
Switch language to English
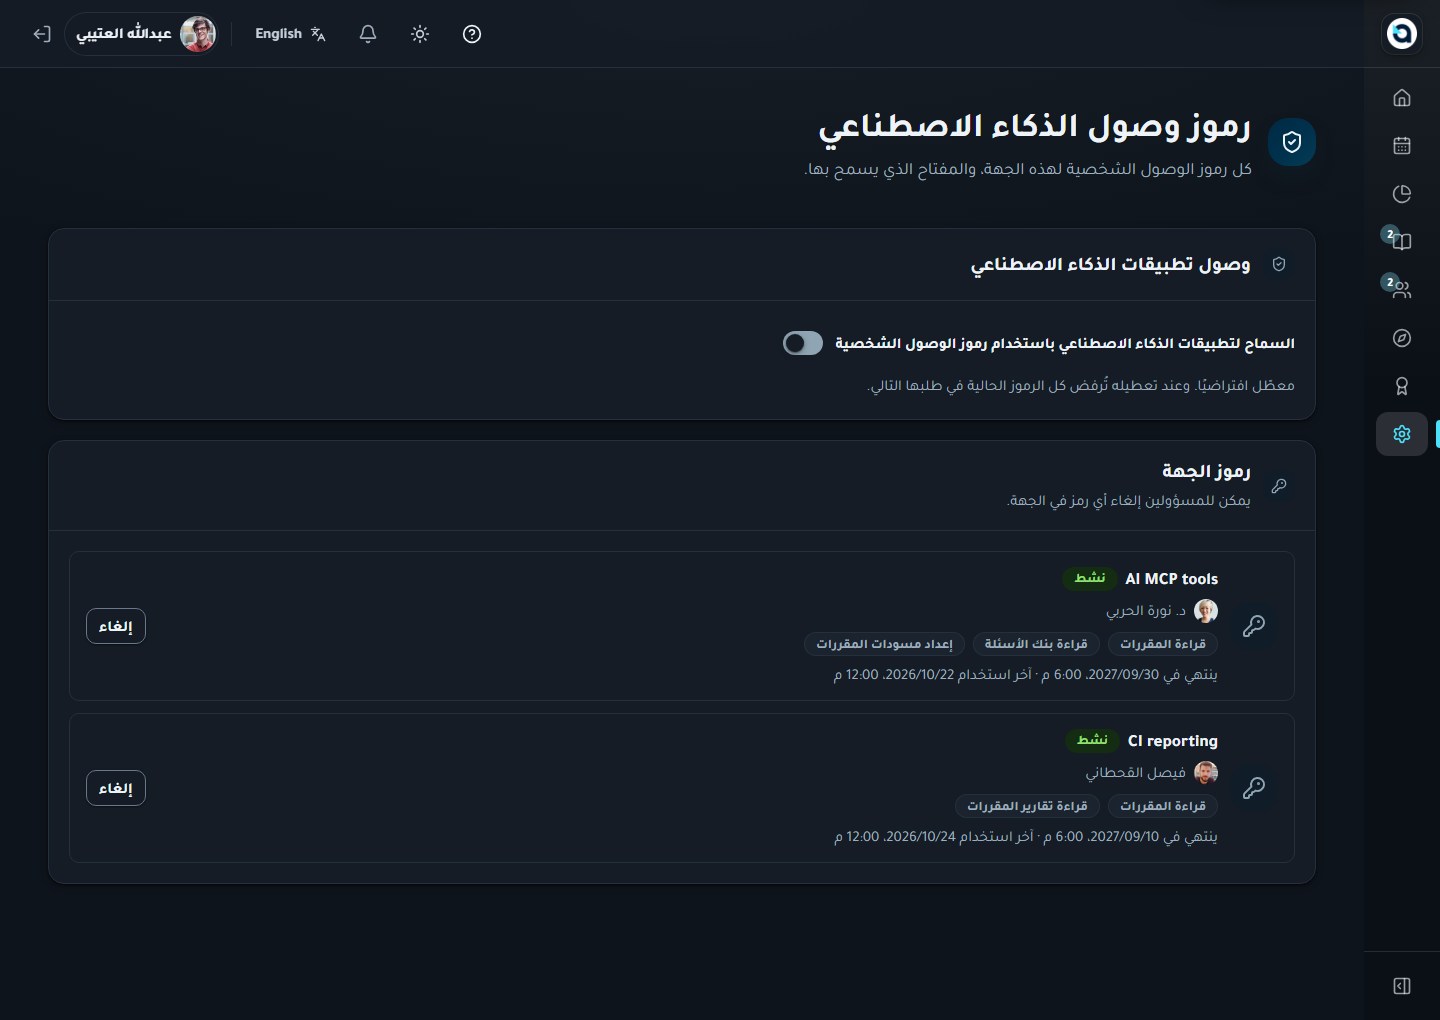(x=290, y=34)
